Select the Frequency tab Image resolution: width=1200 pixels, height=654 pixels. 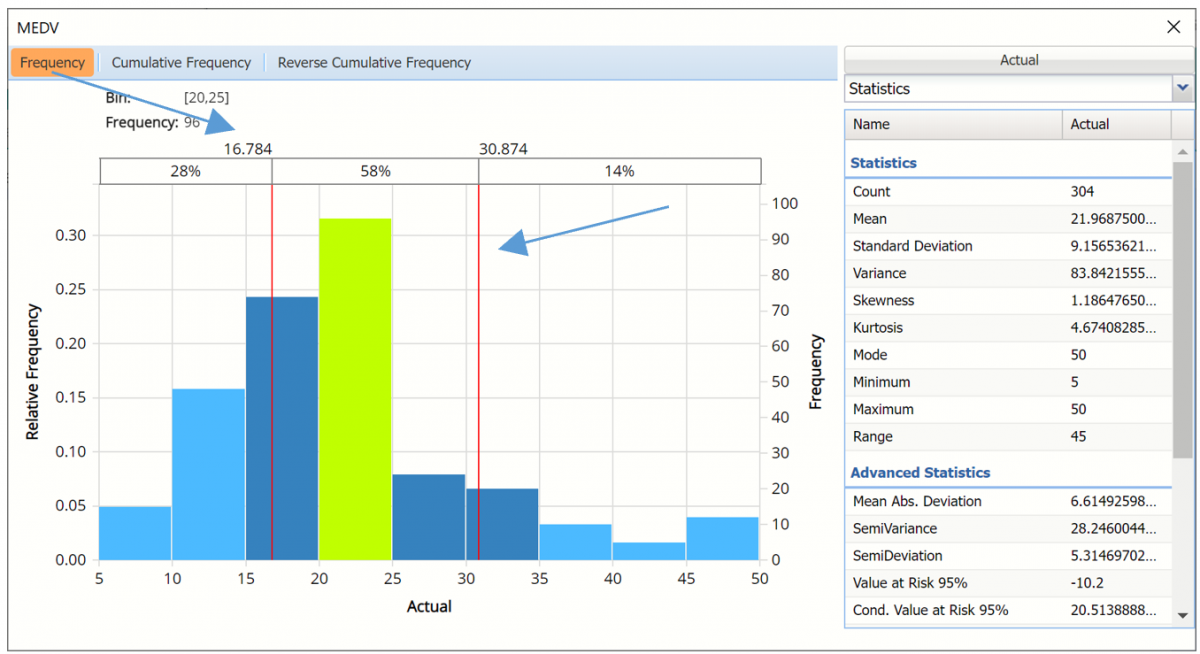tap(53, 62)
